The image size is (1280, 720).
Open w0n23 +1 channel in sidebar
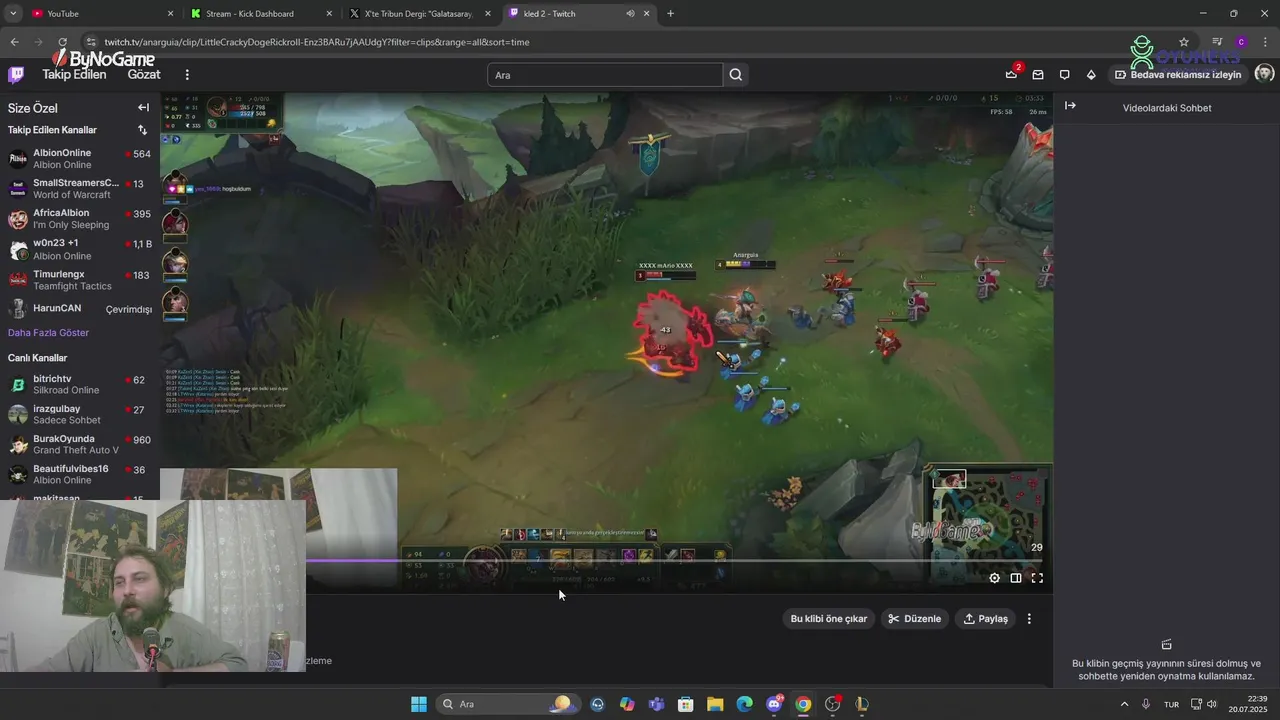pyautogui.click(x=80, y=249)
